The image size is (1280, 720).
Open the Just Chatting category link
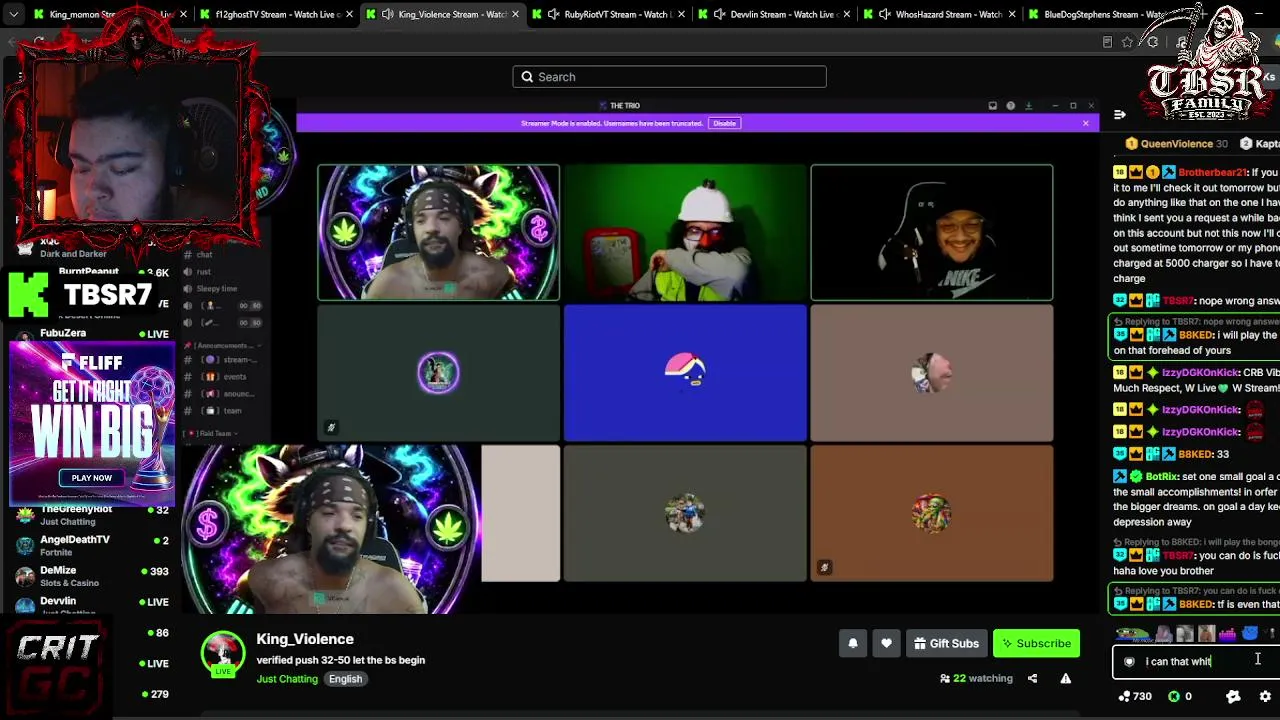[287, 679]
